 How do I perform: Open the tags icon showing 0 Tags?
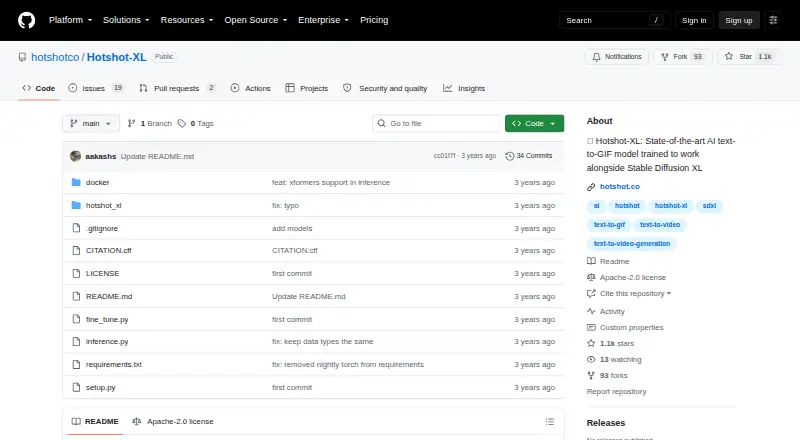point(182,124)
